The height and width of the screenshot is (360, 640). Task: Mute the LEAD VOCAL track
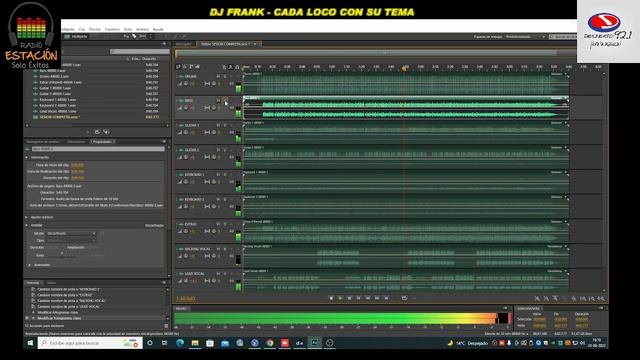(x=218, y=273)
